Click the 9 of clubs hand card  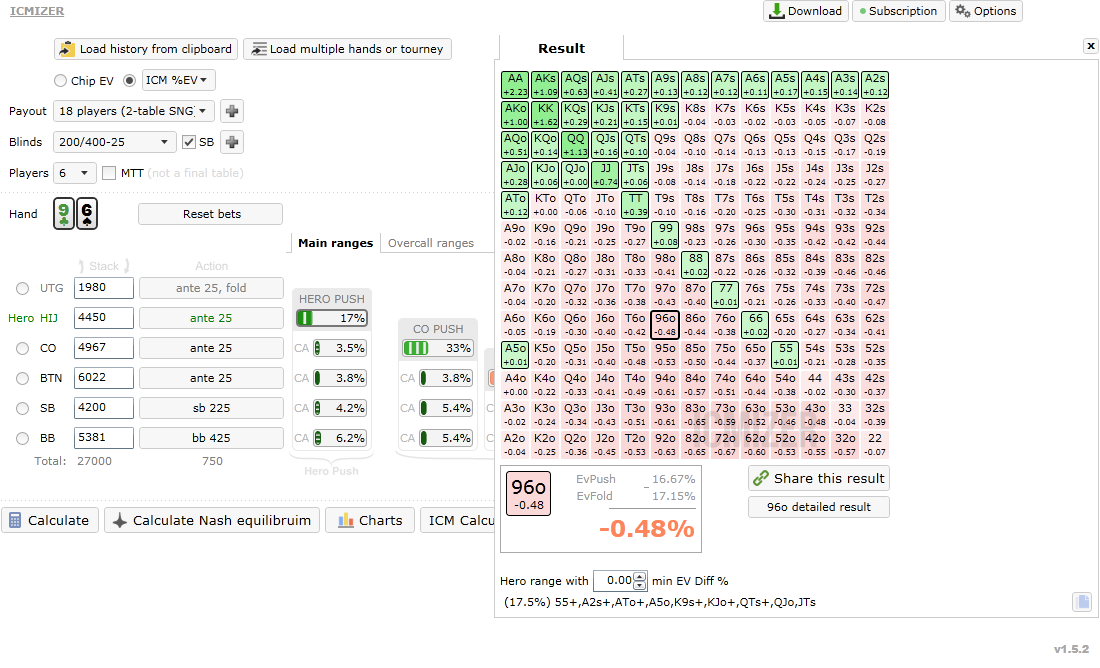tap(63, 214)
